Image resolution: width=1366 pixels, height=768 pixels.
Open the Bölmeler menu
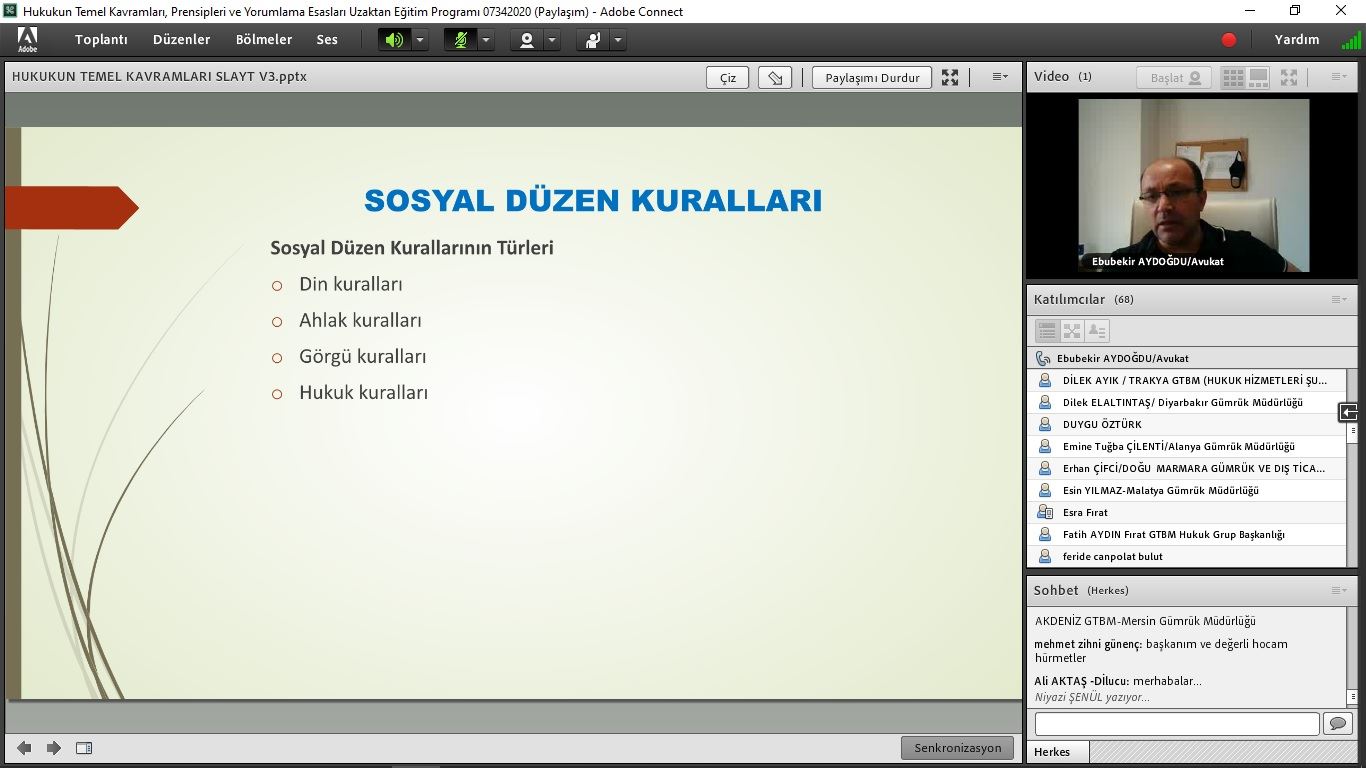[264, 40]
